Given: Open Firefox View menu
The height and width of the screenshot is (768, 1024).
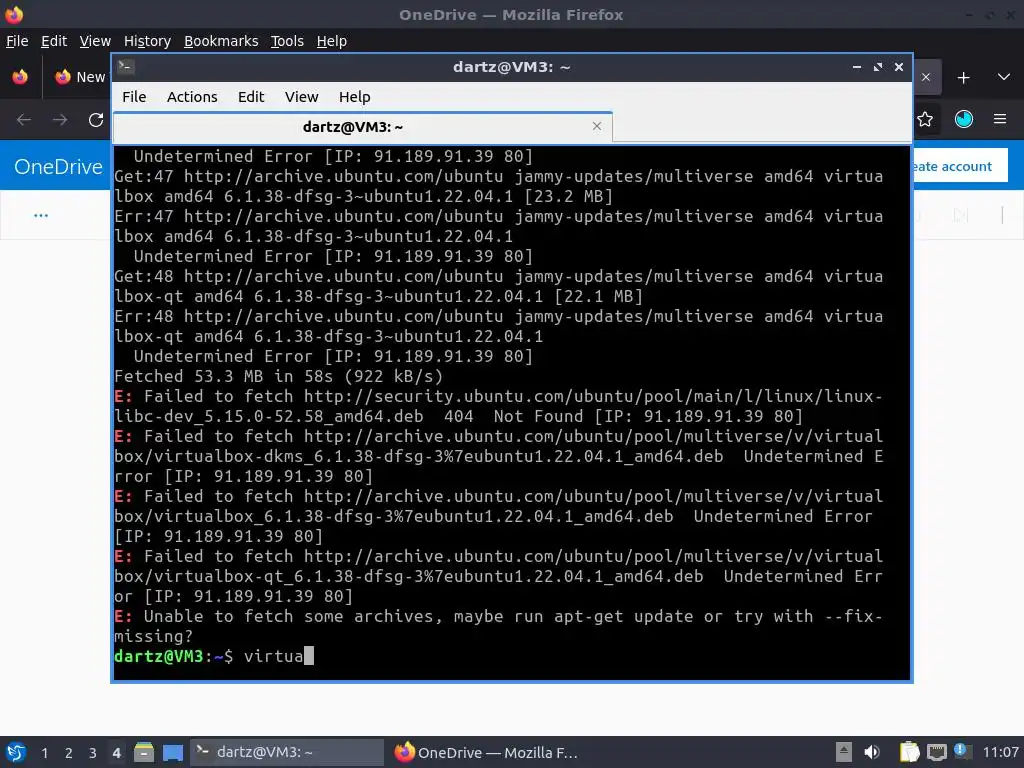Looking at the screenshot, I should pyautogui.click(x=95, y=41).
